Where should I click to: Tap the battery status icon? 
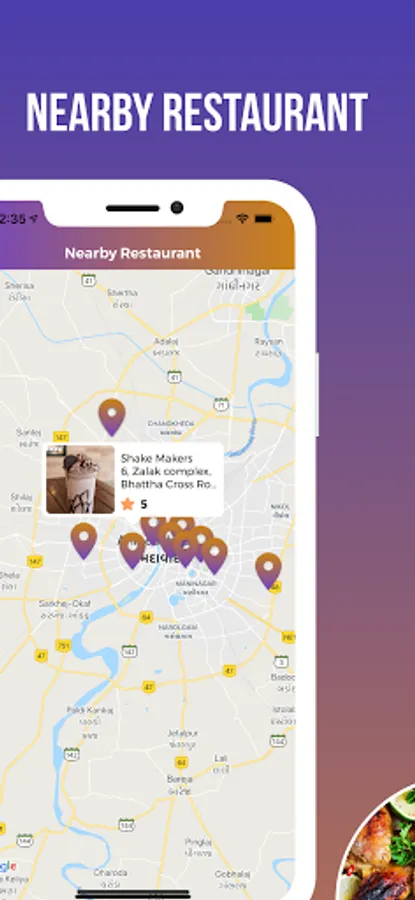tap(263, 219)
